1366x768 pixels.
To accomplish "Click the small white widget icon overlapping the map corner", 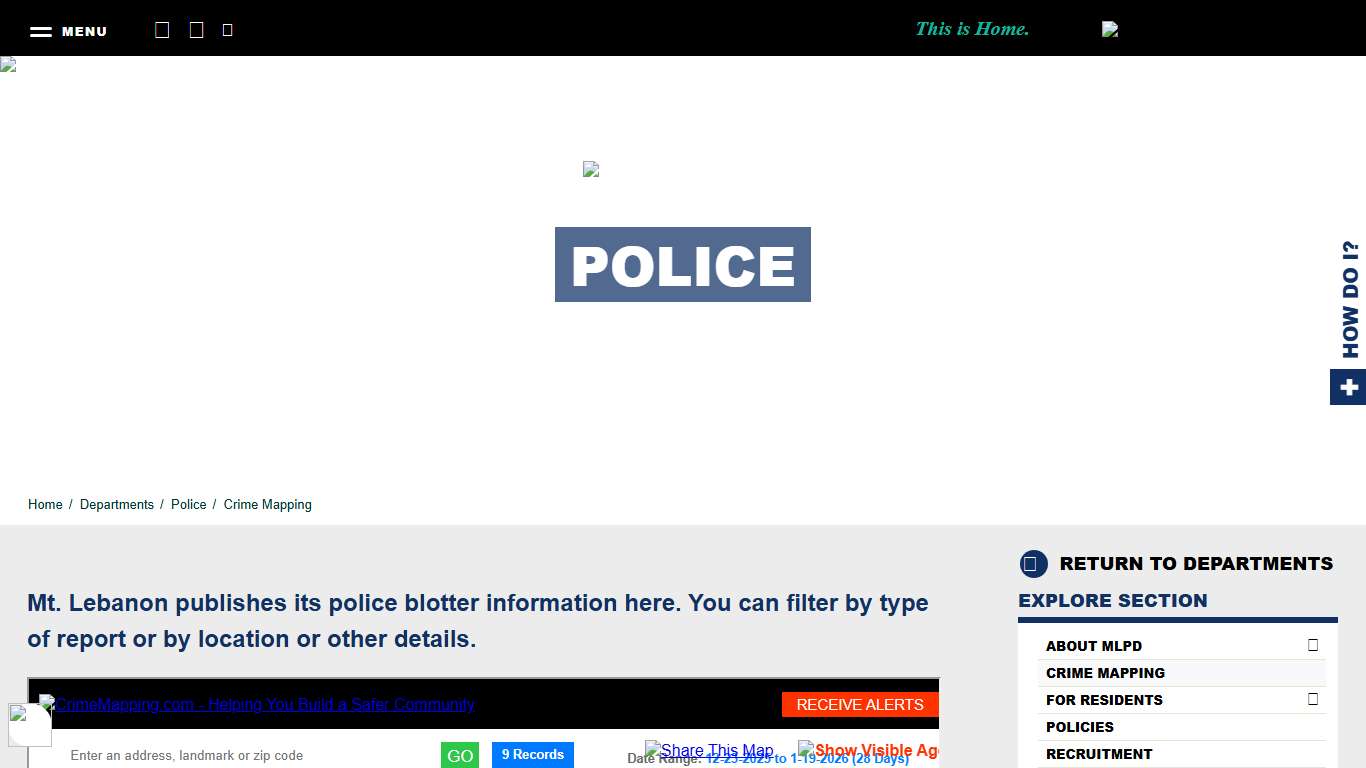I will point(29,724).
